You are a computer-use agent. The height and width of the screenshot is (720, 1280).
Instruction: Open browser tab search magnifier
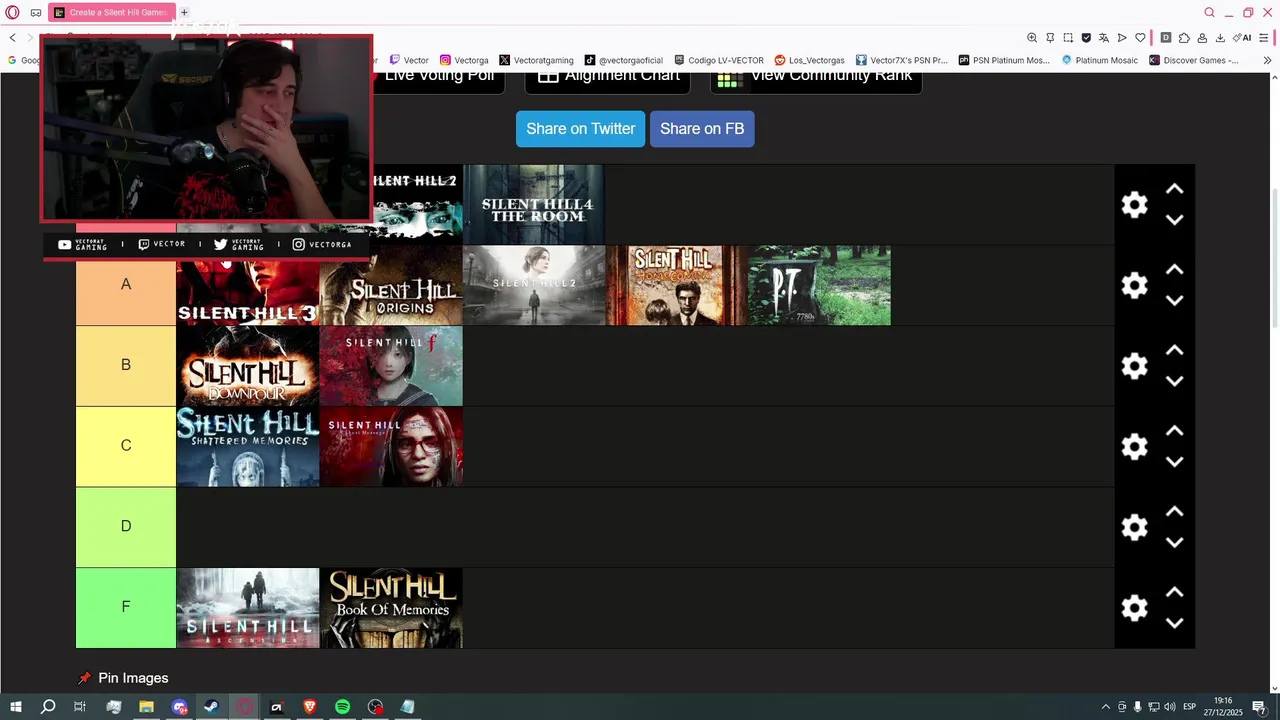1209,13
